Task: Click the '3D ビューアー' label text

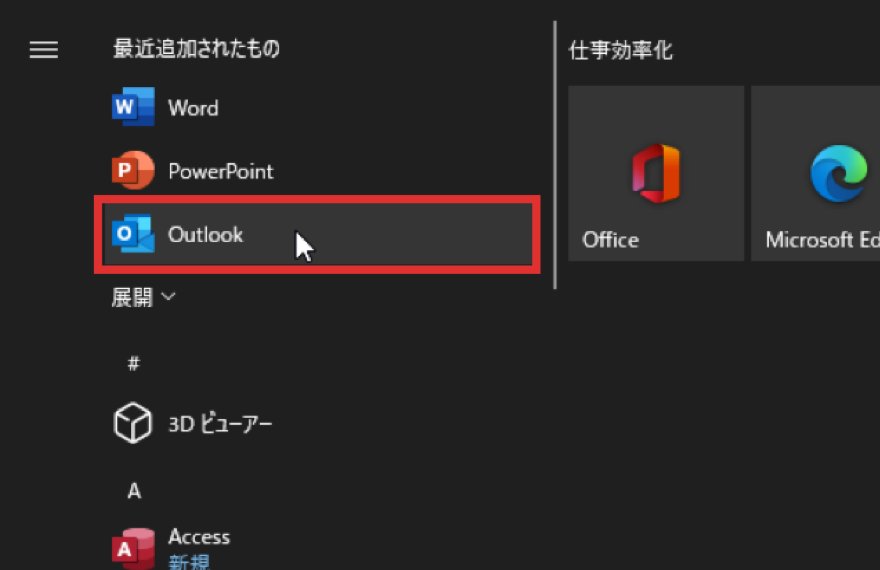Action: pyautogui.click(x=220, y=424)
